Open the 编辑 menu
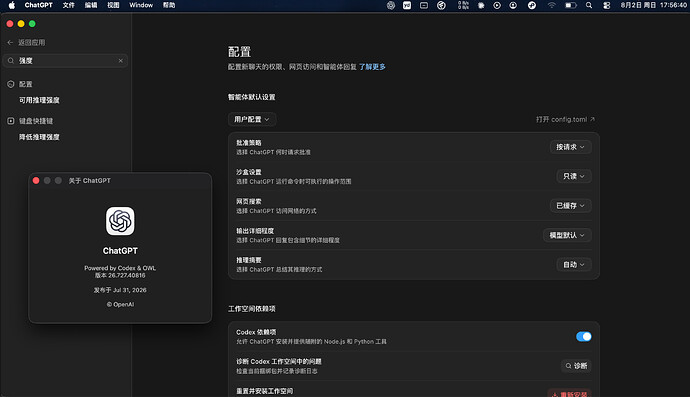690x397 pixels. 91,5
